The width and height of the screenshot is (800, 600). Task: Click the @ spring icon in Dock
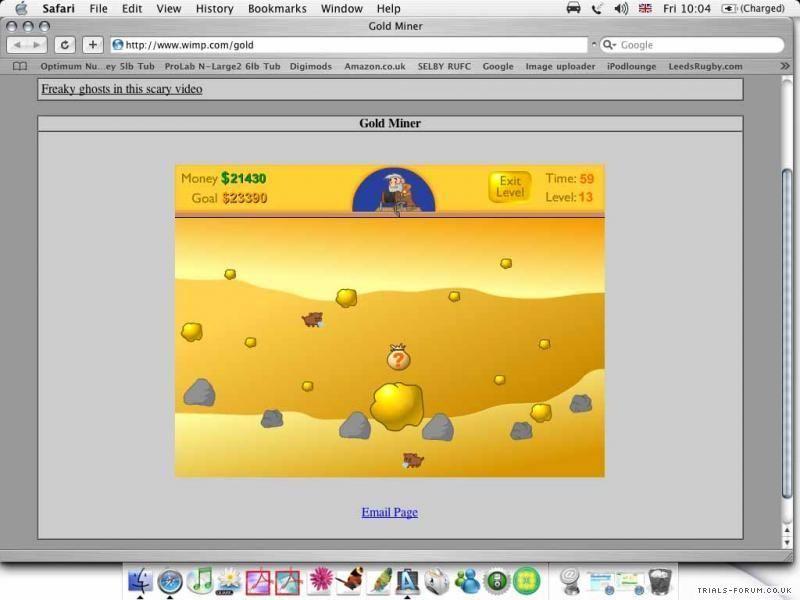(x=569, y=581)
